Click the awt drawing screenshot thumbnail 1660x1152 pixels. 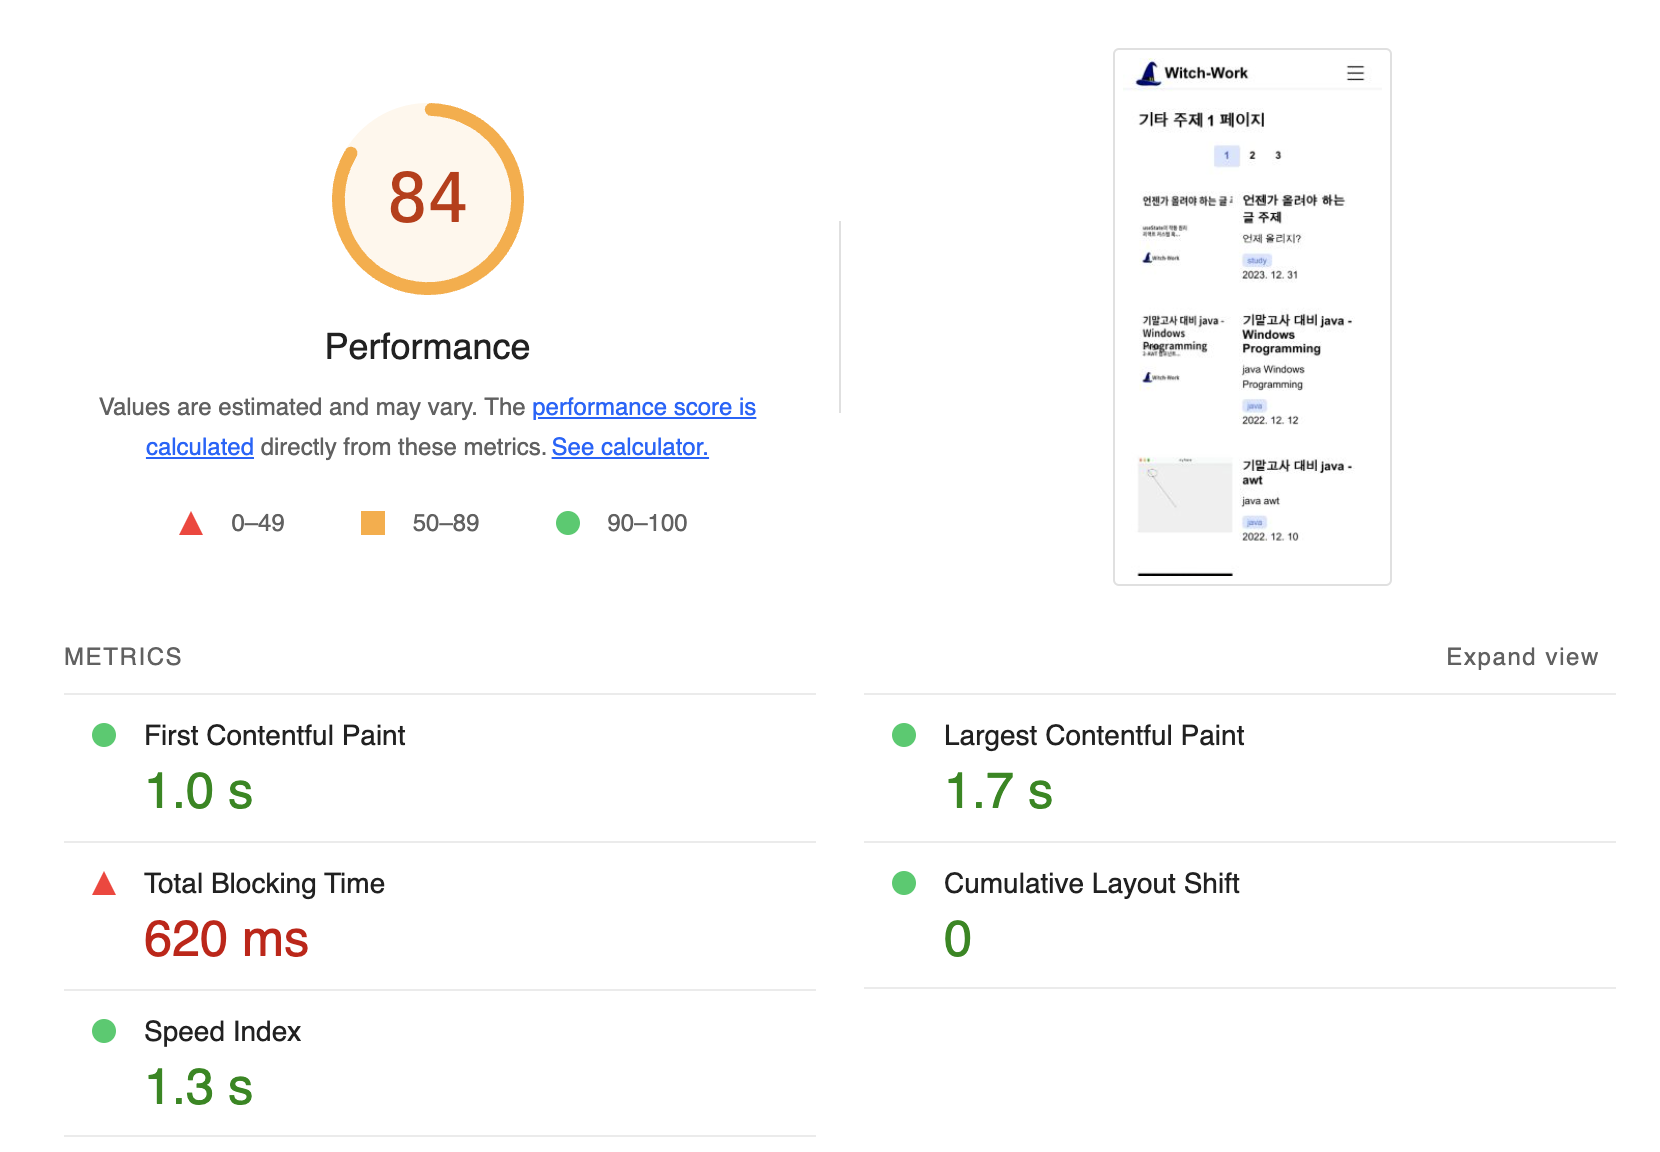pyautogui.click(x=1184, y=495)
